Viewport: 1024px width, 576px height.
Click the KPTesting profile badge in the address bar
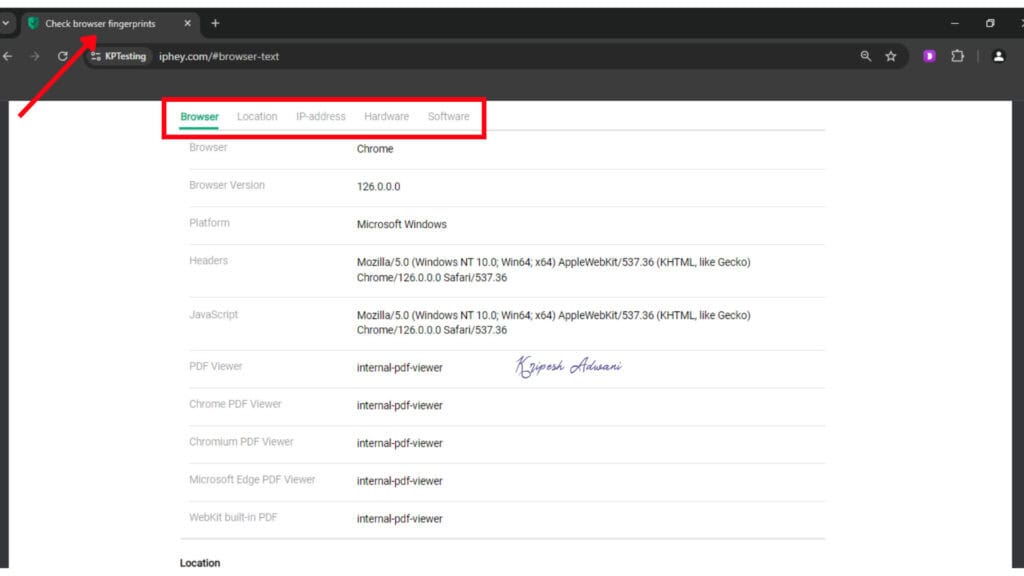(x=118, y=57)
